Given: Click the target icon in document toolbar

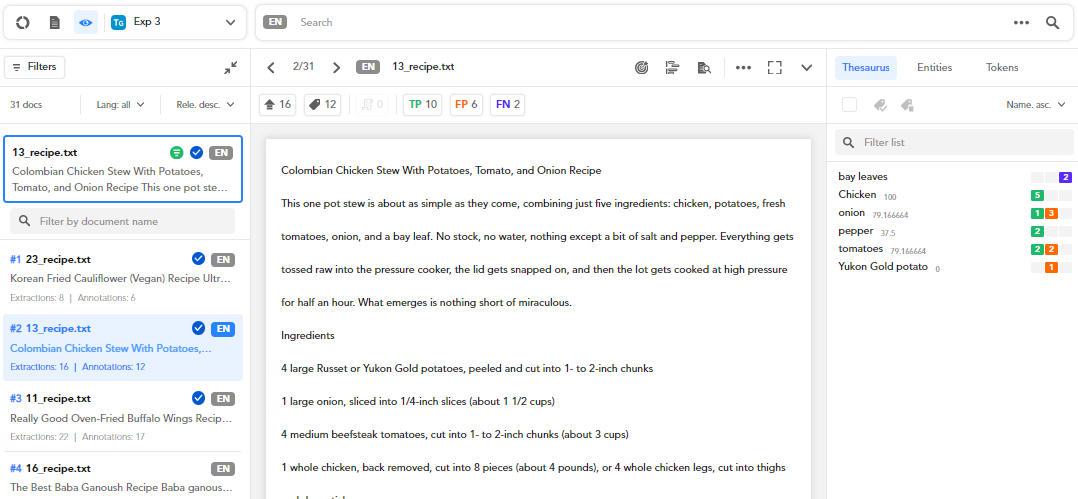Looking at the screenshot, I should pyautogui.click(x=642, y=68).
